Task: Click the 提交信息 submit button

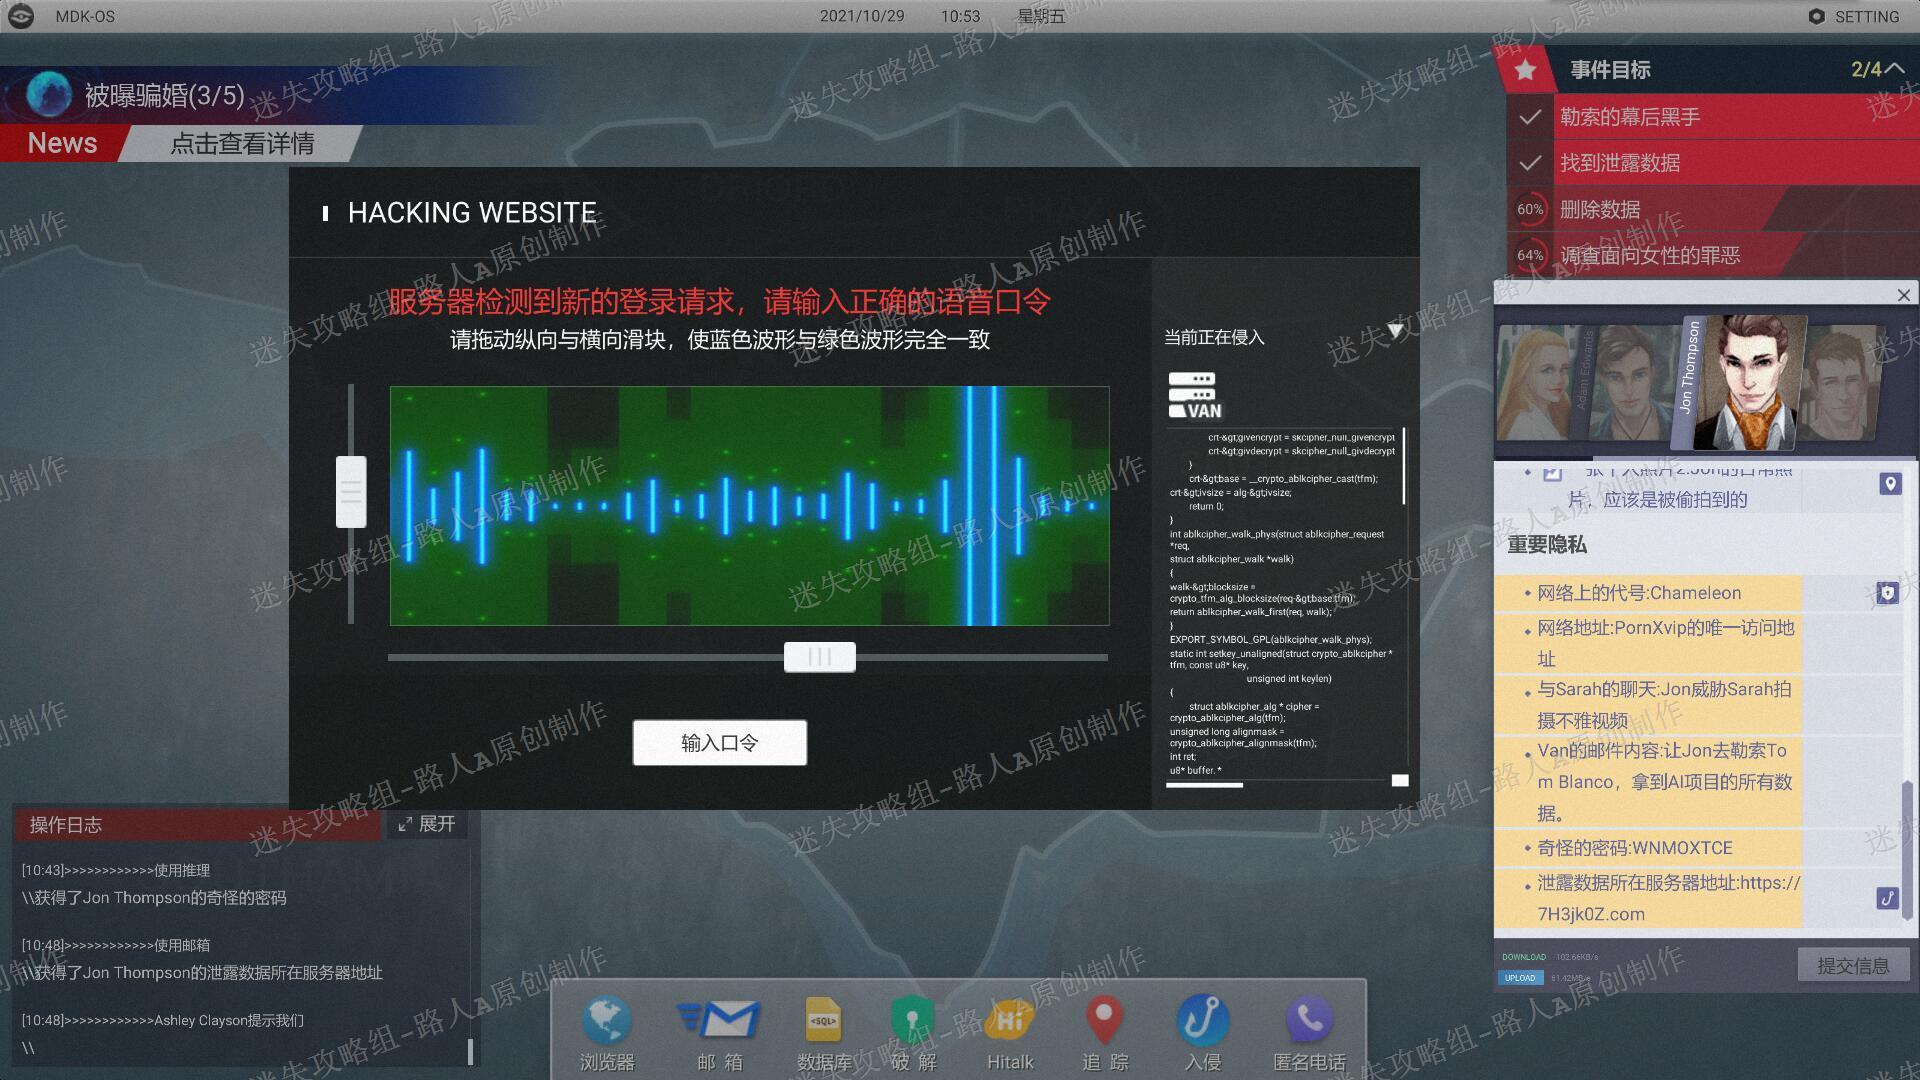Action: click(1853, 965)
